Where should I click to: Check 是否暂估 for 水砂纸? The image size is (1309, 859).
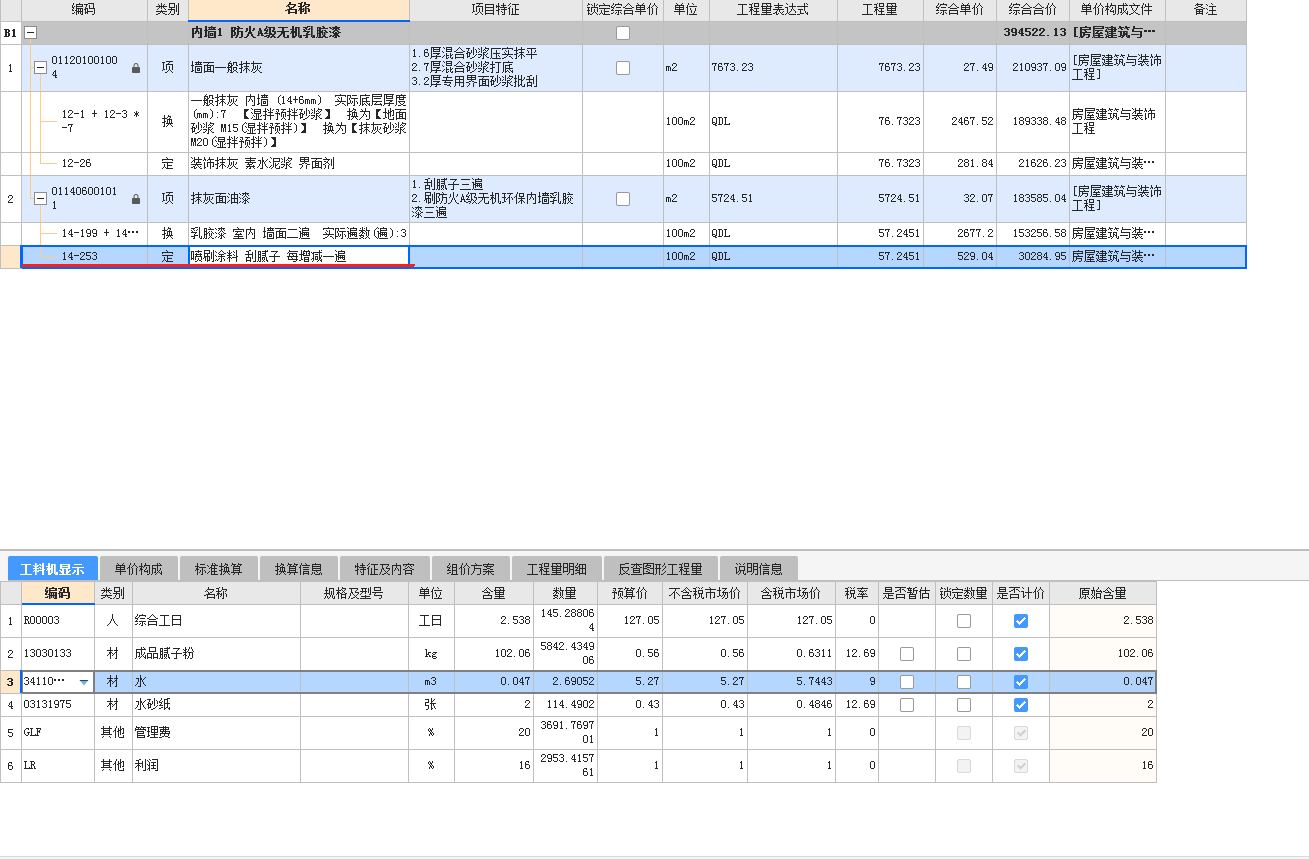(x=907, y=704)
